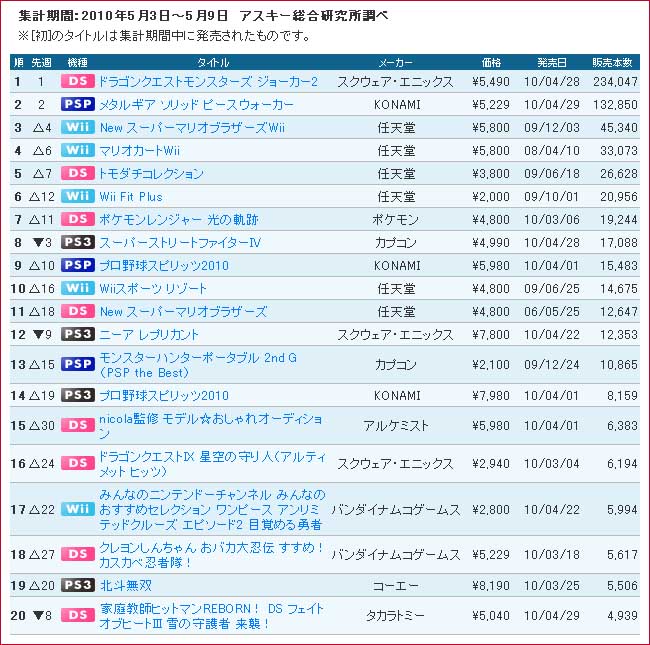Click the 先週 column header
Screen dimensions: 650x645
(41, 63)
